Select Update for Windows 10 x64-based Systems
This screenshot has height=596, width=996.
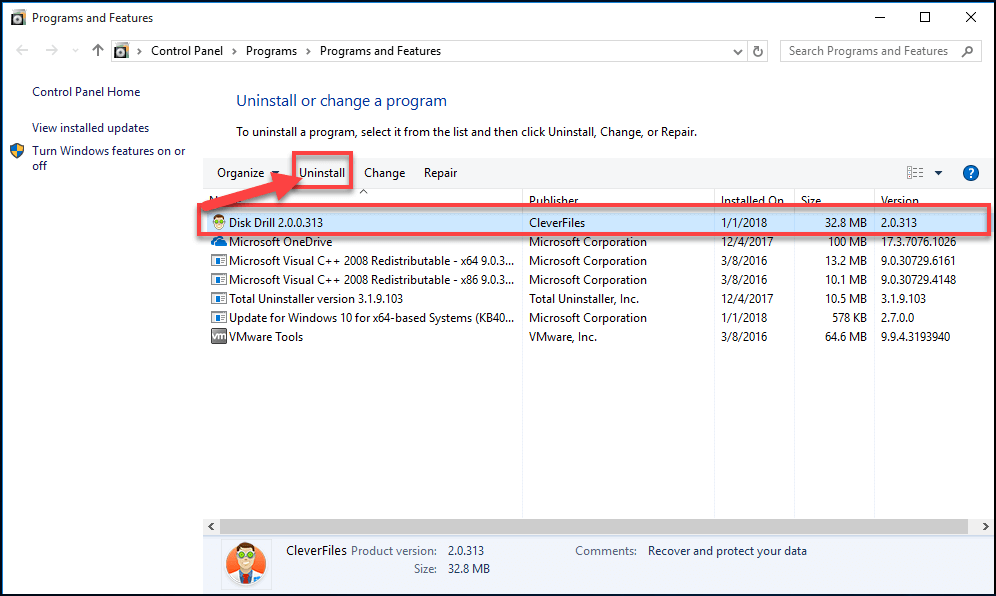595,318
